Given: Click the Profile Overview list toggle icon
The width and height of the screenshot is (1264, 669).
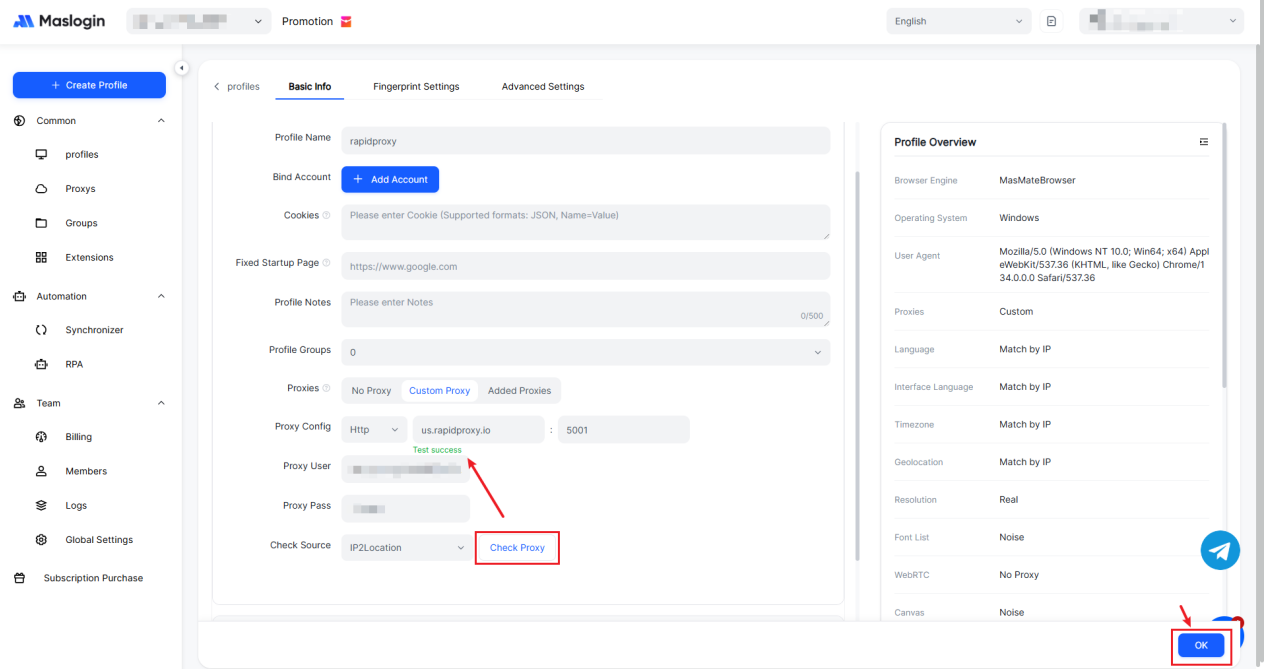Looking at the screenshot, I should (x=1204, y=142).
